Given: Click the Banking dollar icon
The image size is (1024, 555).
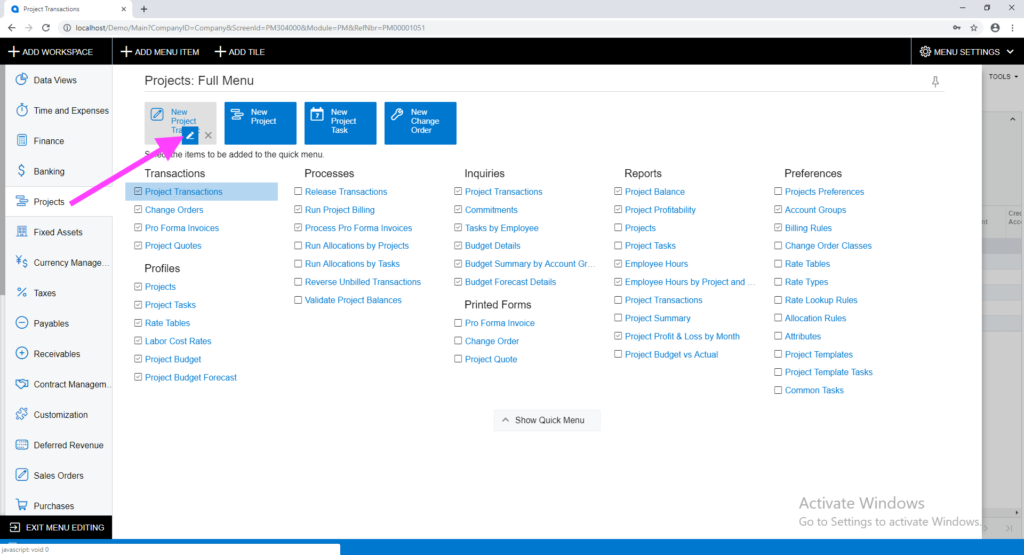Looking at the screenshot, I should 22,170.
